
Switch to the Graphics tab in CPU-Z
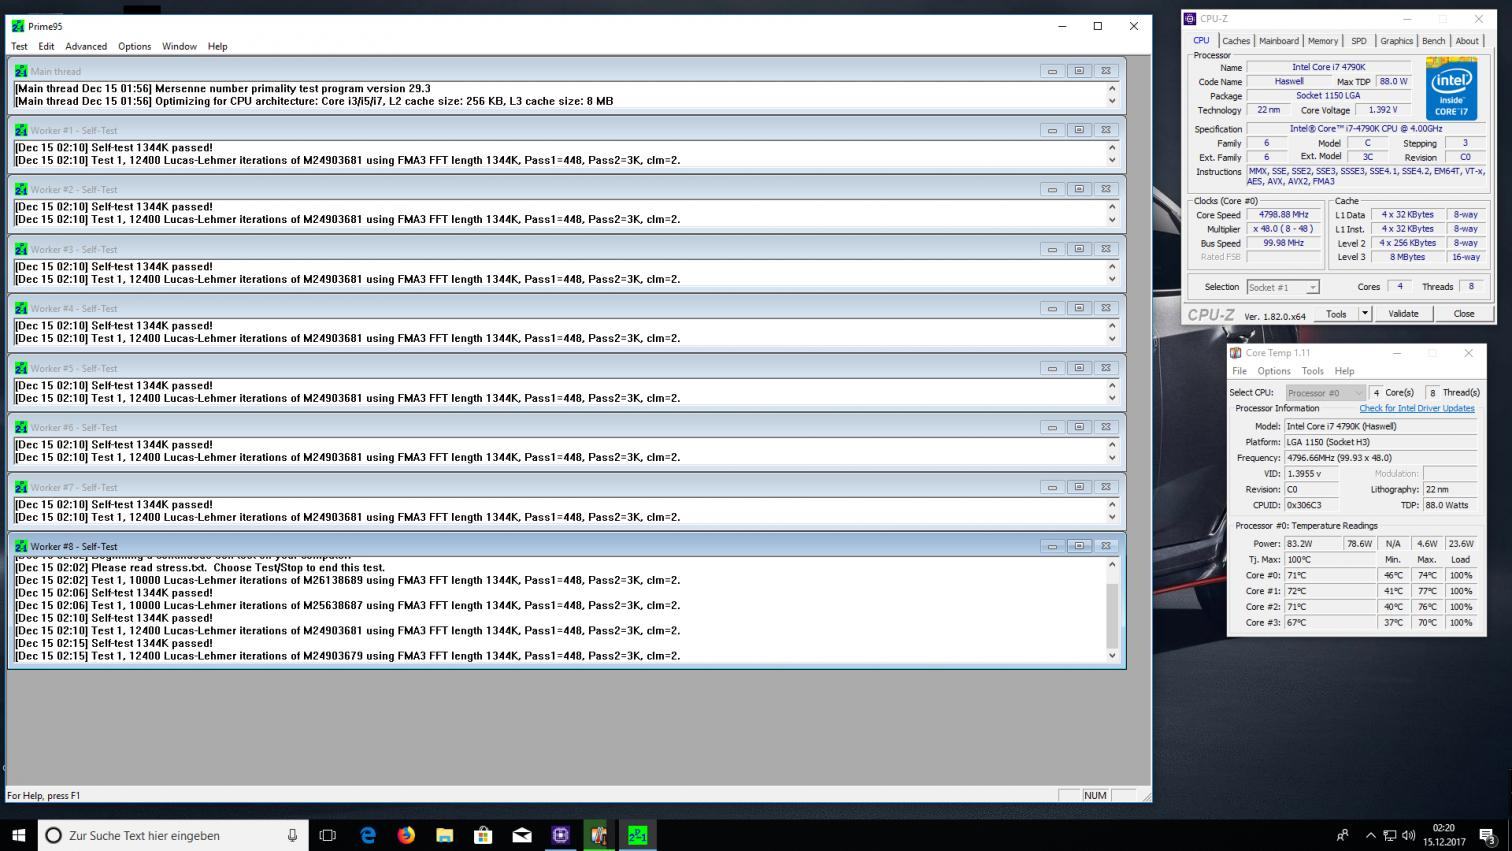(1396, 41)
